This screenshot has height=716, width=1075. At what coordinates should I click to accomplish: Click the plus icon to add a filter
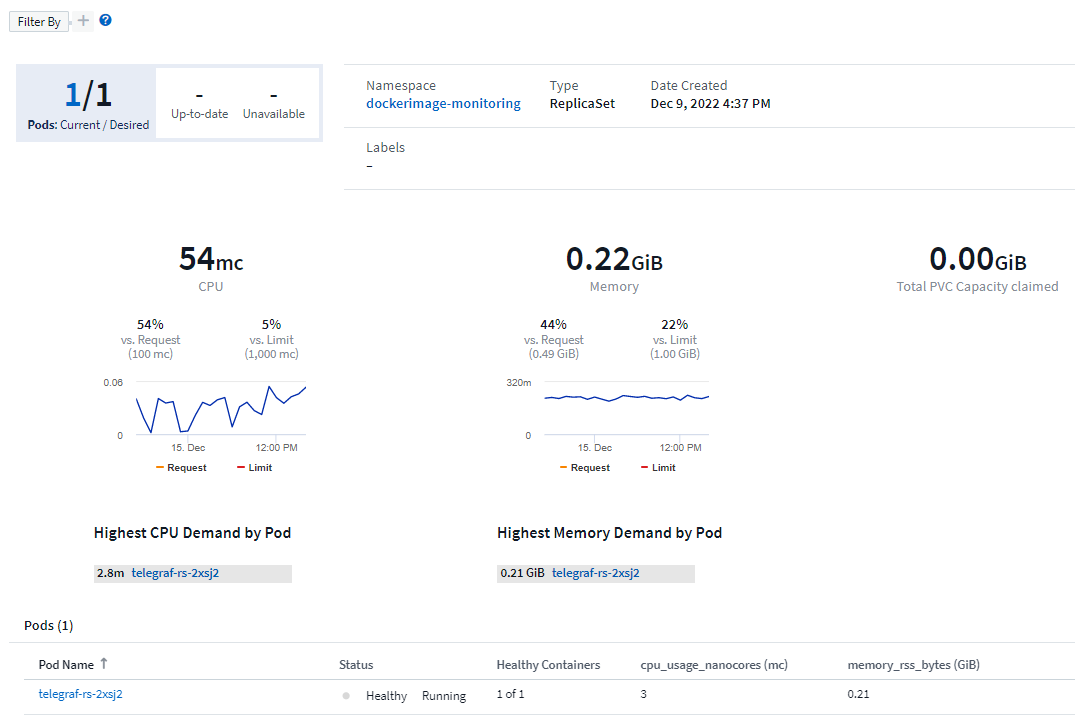[x=83, y=21]
